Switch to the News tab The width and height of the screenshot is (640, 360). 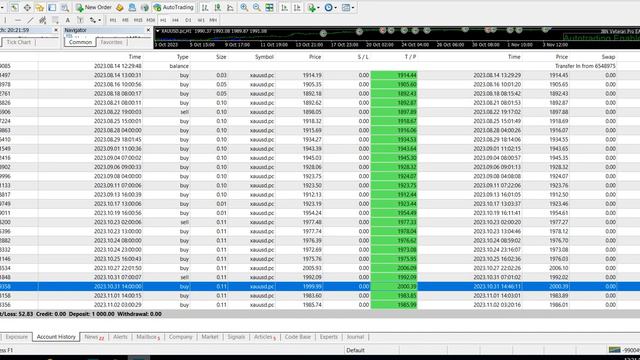(93, 337)
